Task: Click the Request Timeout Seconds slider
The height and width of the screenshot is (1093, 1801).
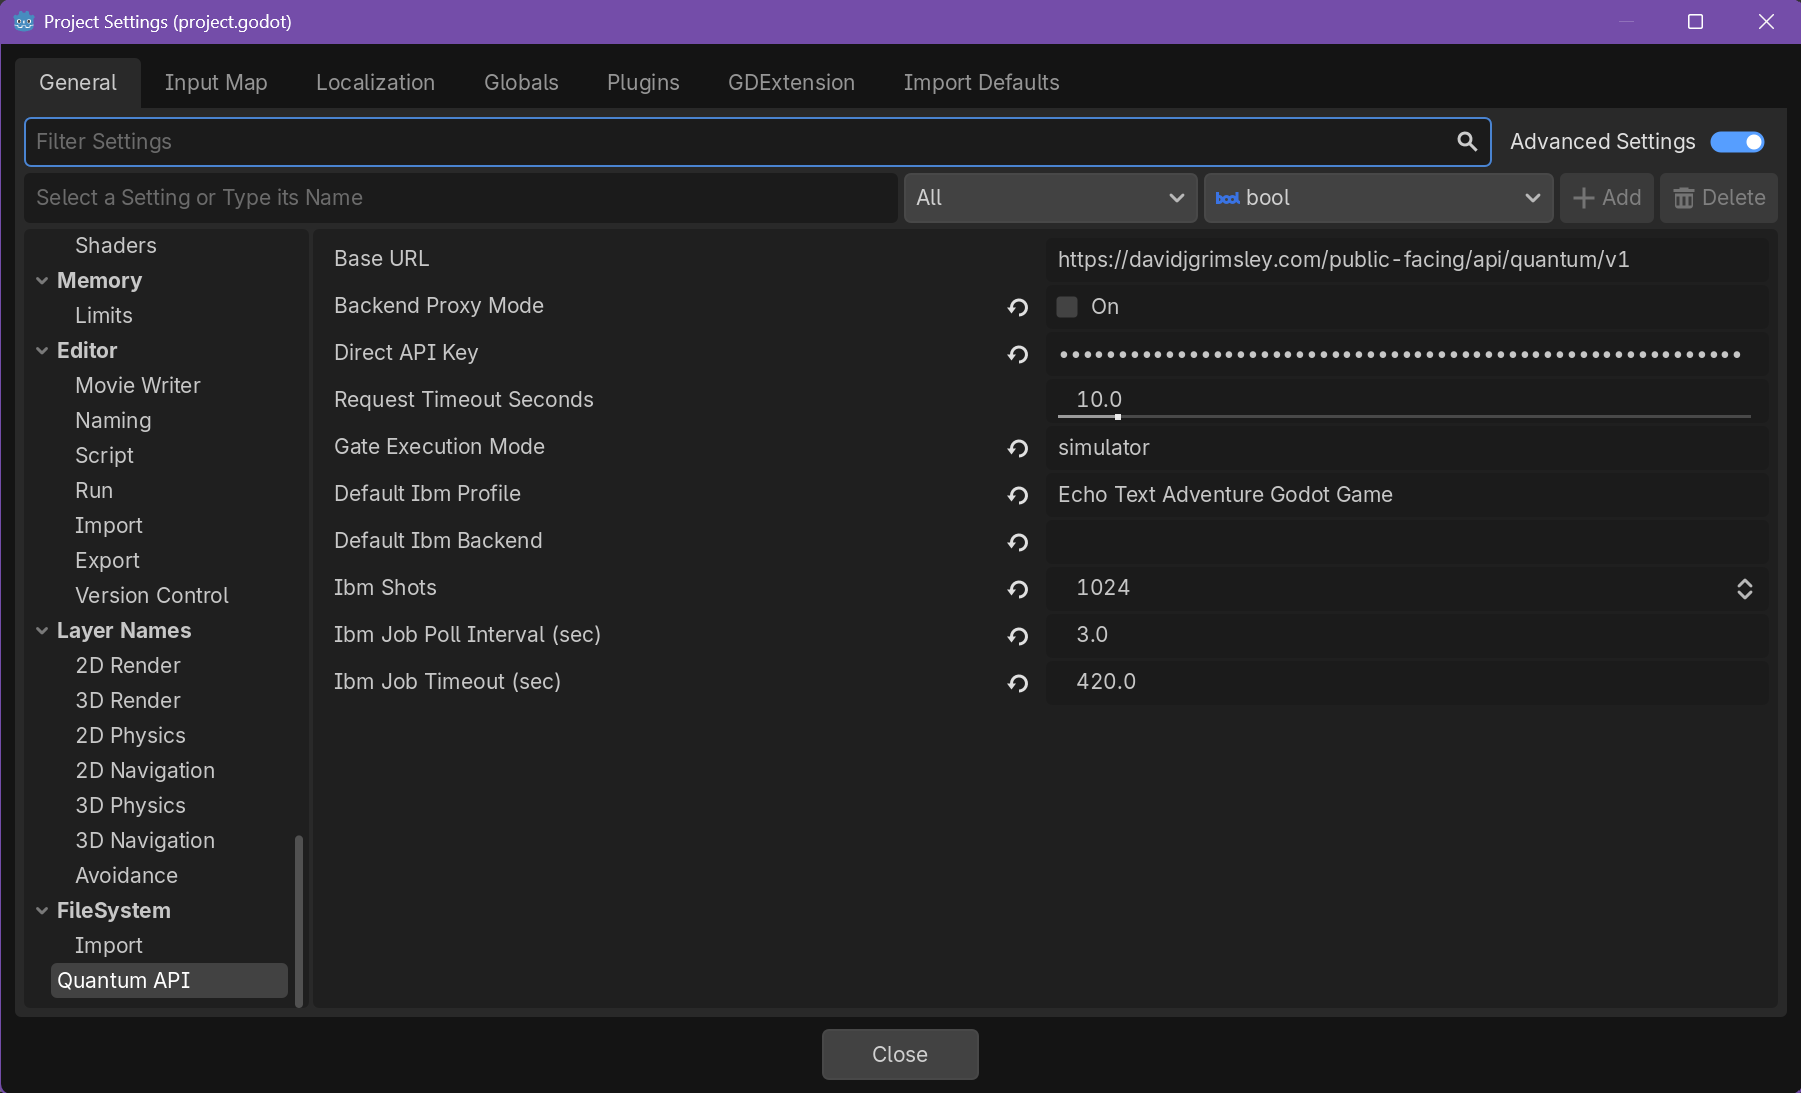Action: pyautogui.click(x=1404, y=416)
